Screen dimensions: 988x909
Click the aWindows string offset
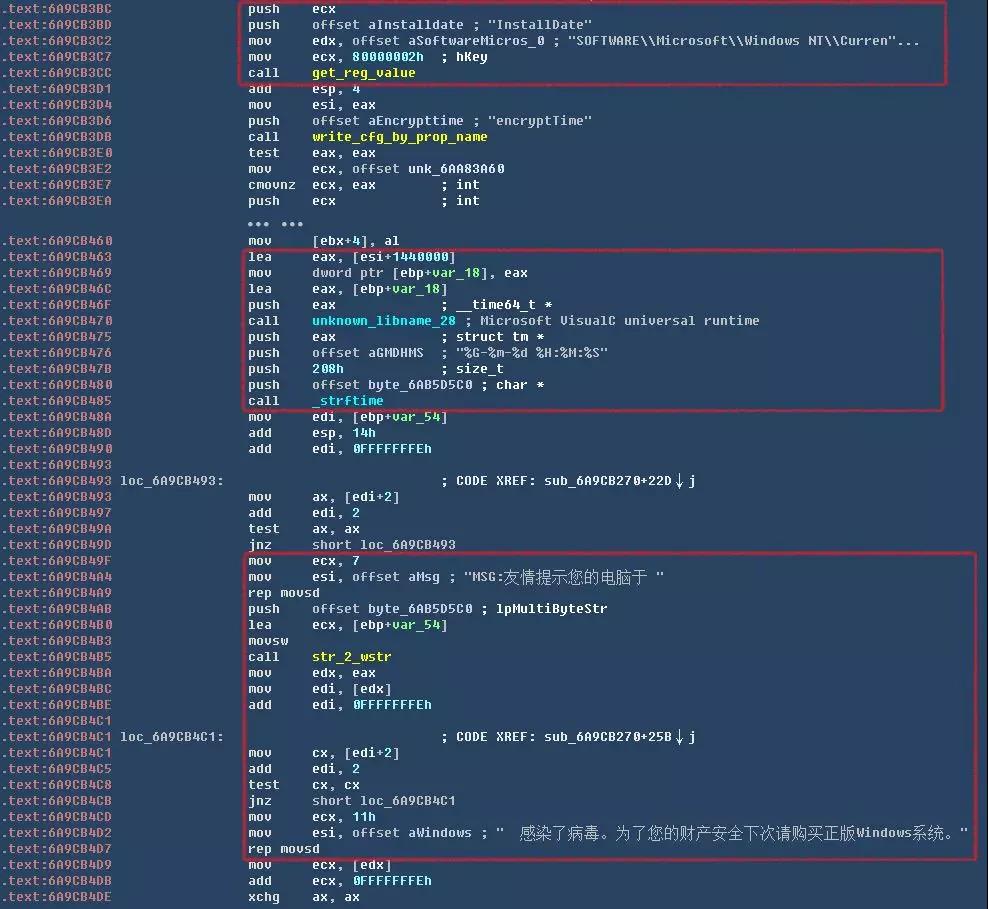pos(440,833)
